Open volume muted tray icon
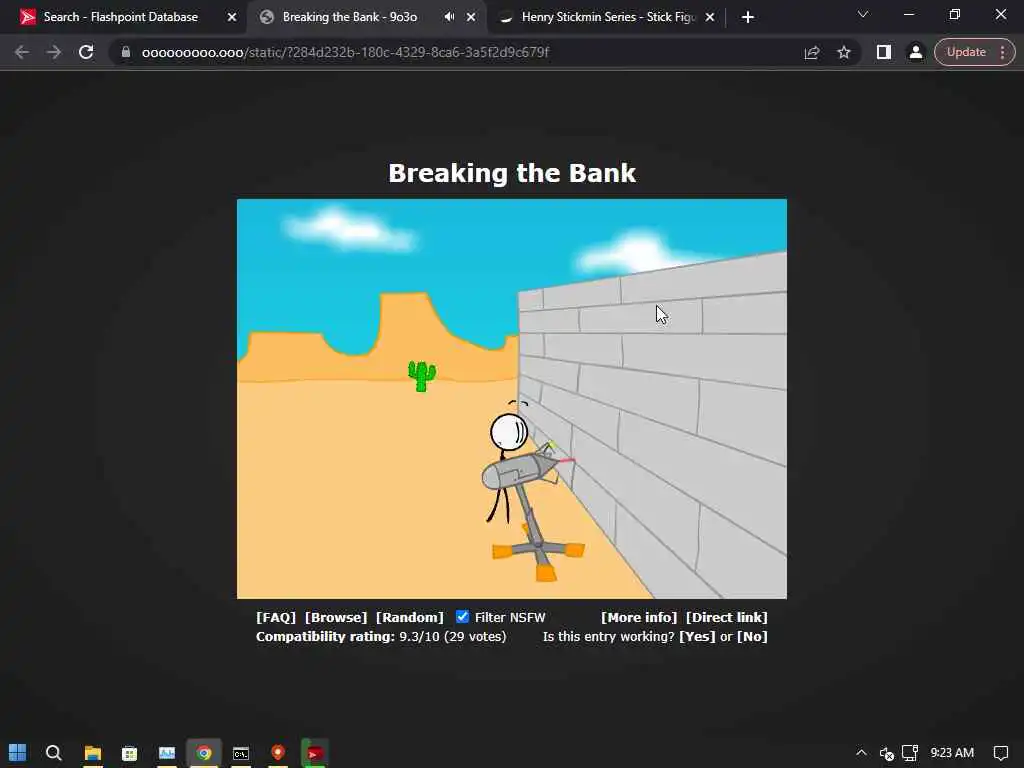Viewport: 1024px width, 768px height. [x=886, y=753]
